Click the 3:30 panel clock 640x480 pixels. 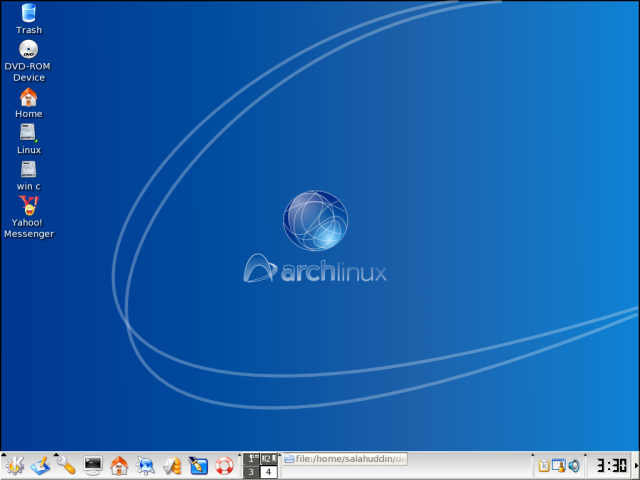point(611,466)
